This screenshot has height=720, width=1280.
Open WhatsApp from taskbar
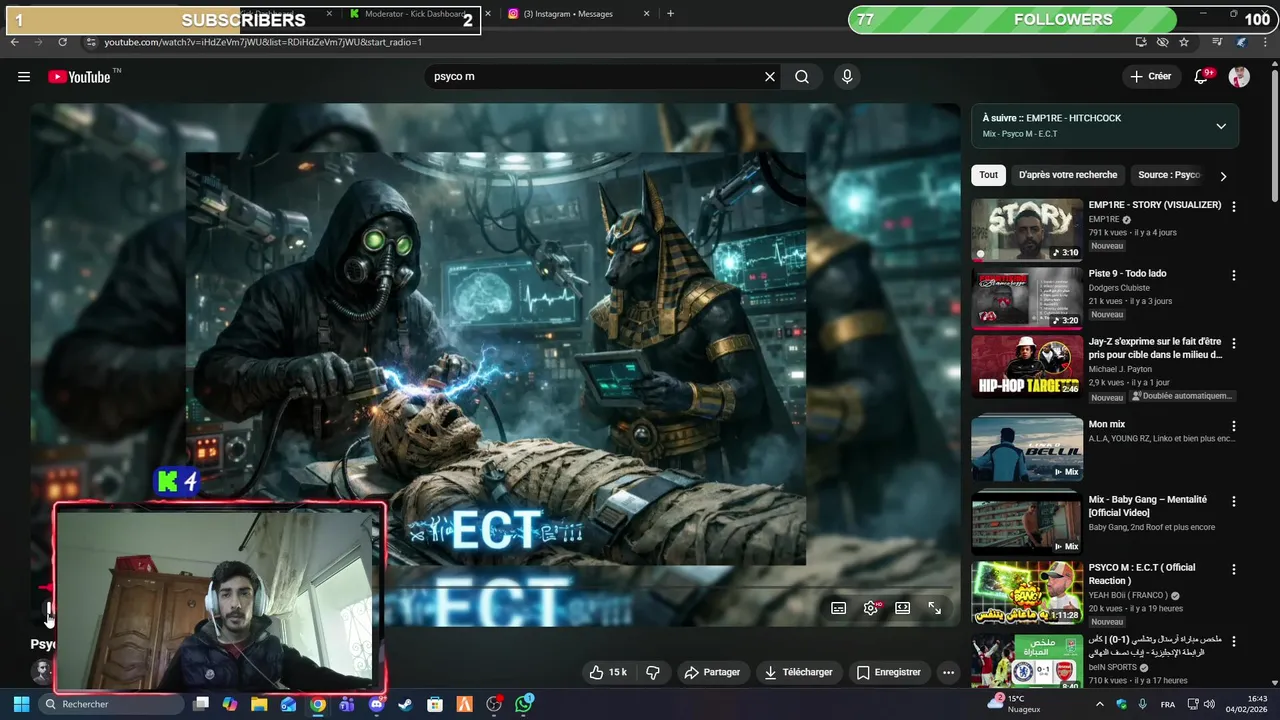tap(524, 704)
